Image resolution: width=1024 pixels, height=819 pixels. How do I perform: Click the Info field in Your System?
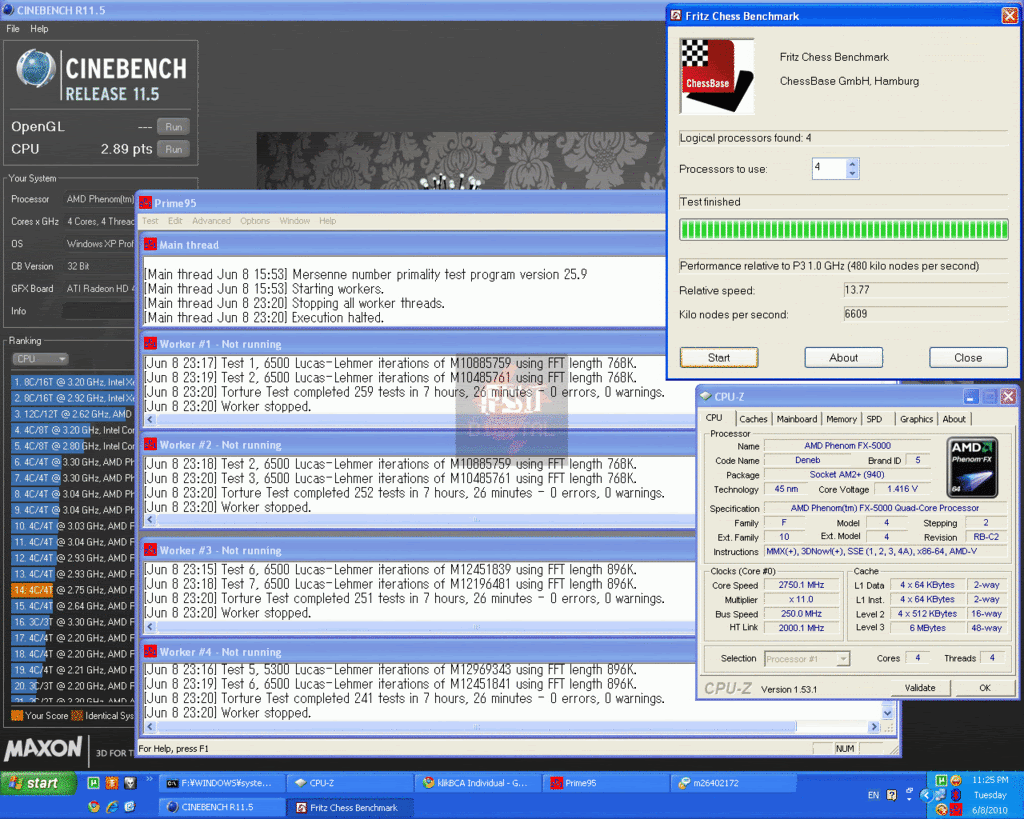(x=98, y=311)
